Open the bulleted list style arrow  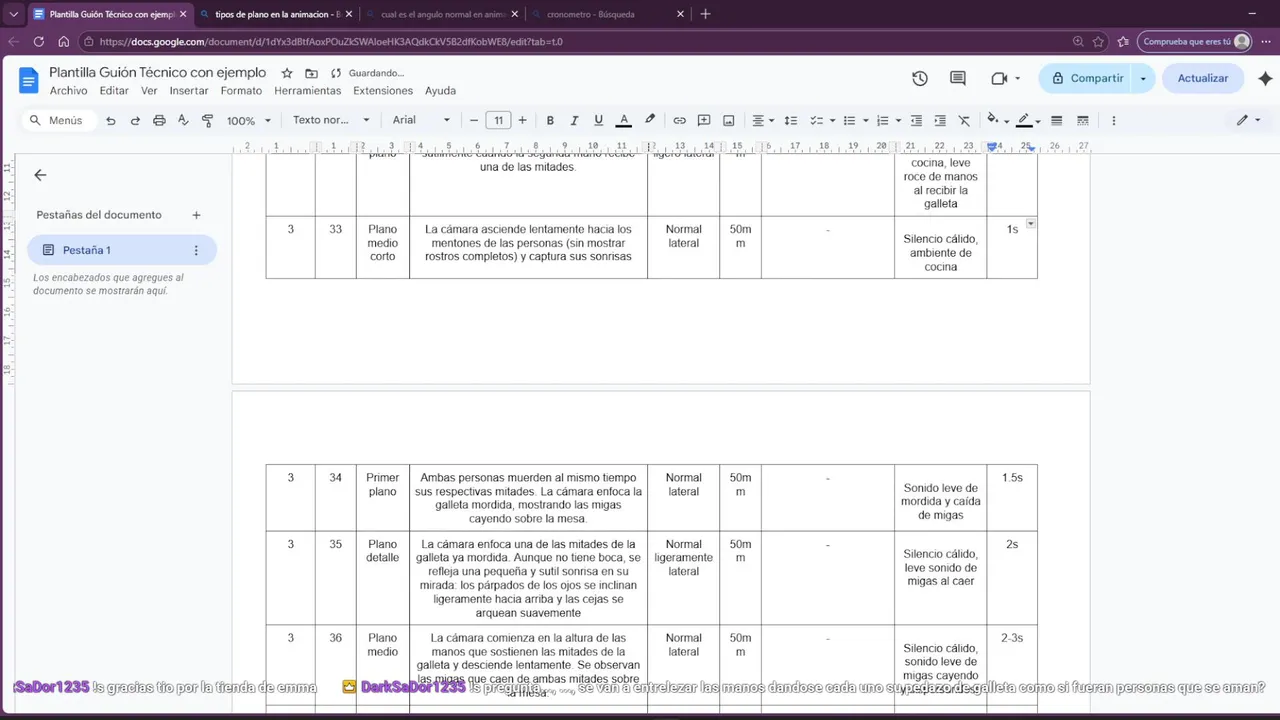pyautogui.click(x=865, y=121)
